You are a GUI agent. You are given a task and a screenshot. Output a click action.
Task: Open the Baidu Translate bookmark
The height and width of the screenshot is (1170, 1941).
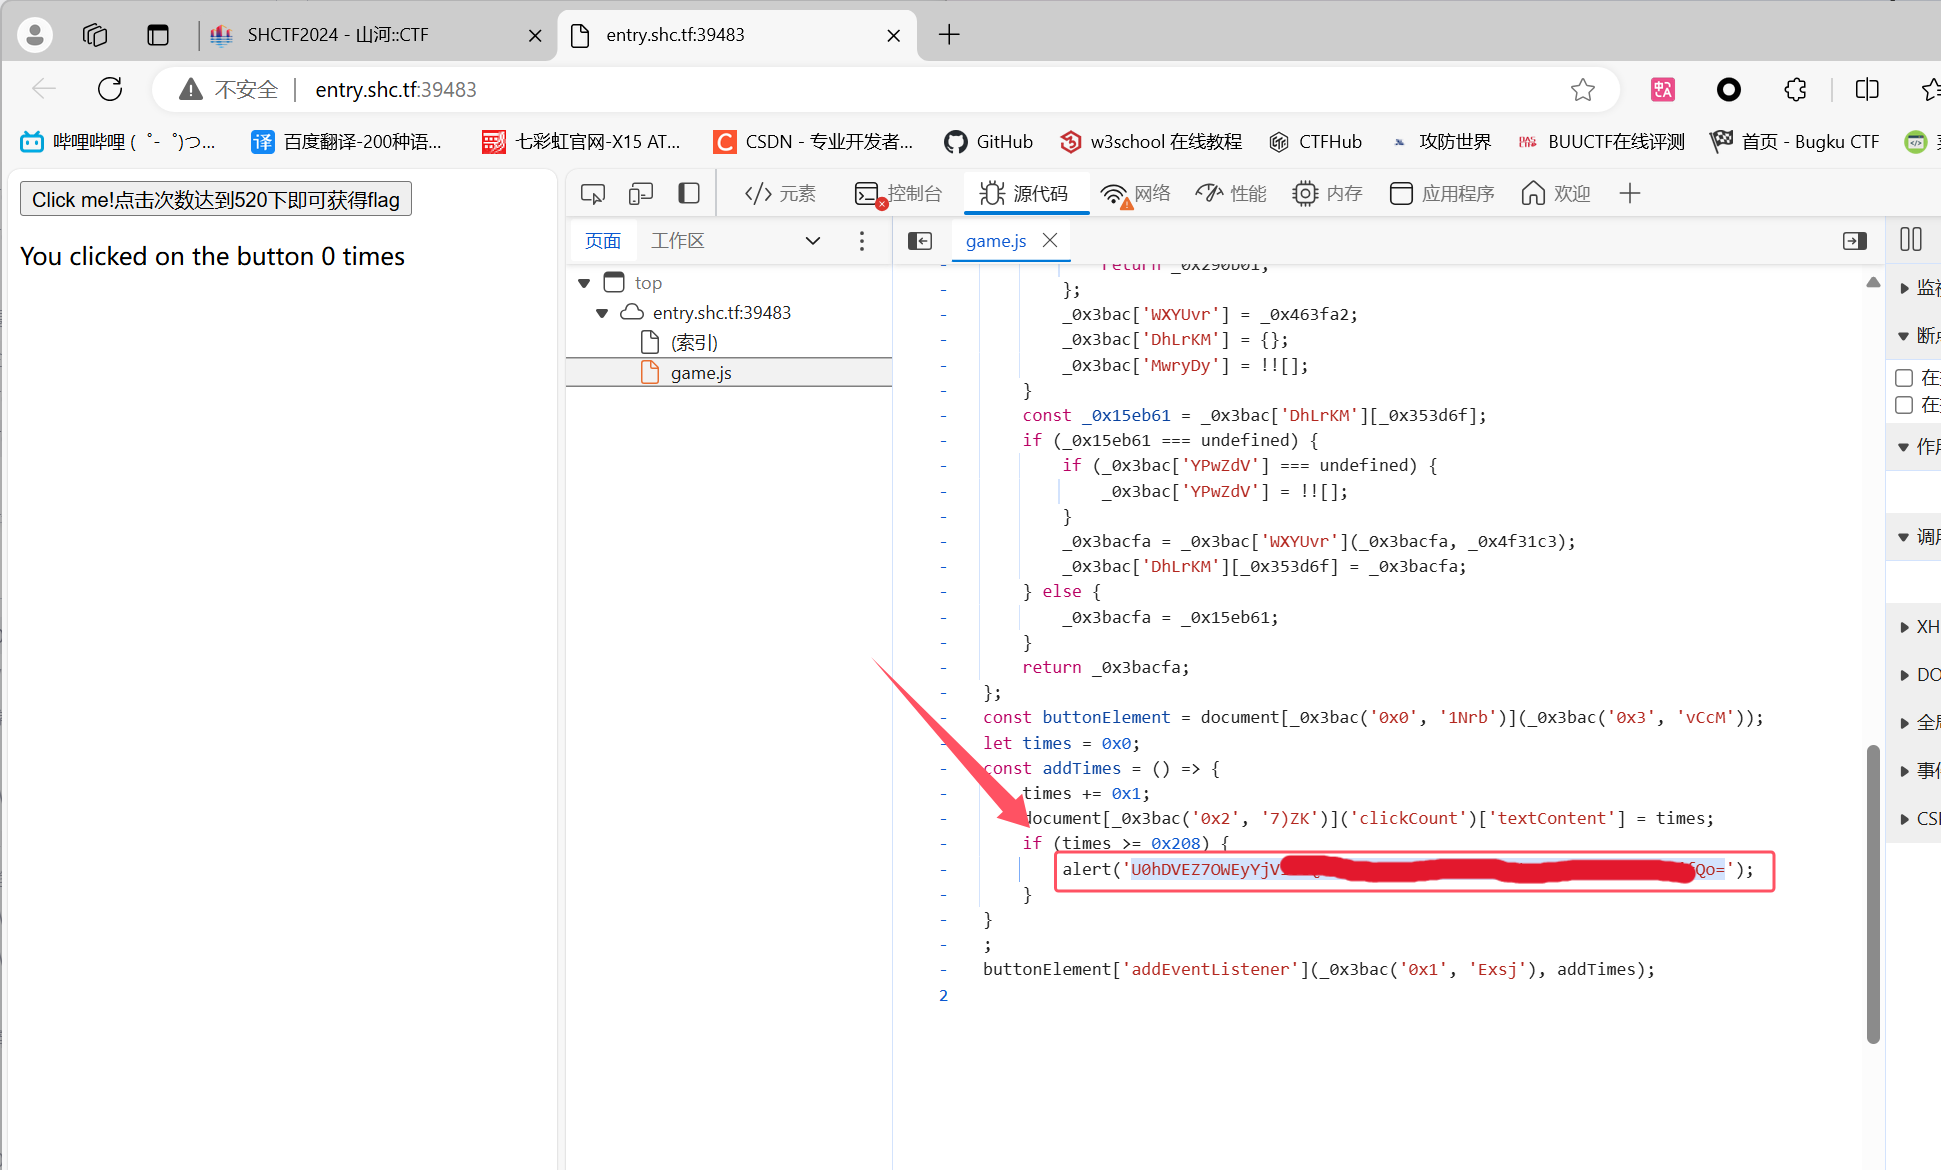point(346,142)
